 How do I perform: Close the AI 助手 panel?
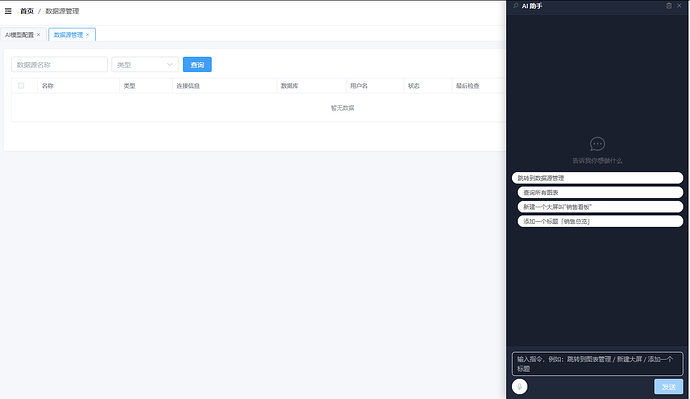679,6
